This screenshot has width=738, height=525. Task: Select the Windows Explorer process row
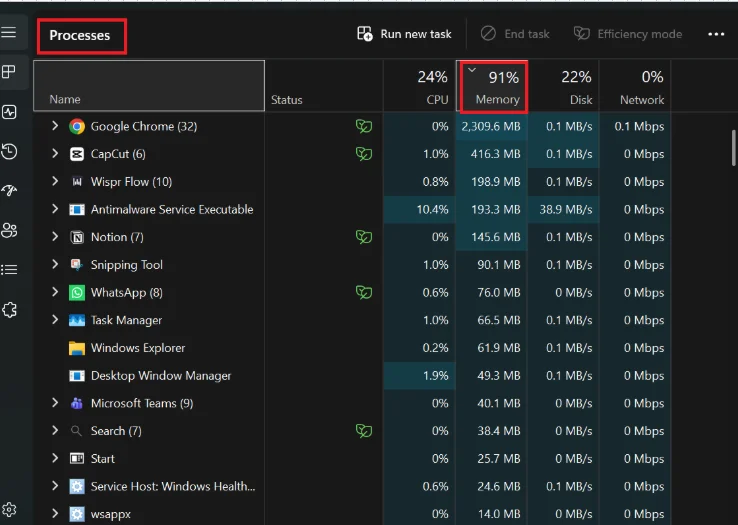click(x=352, y=347)
